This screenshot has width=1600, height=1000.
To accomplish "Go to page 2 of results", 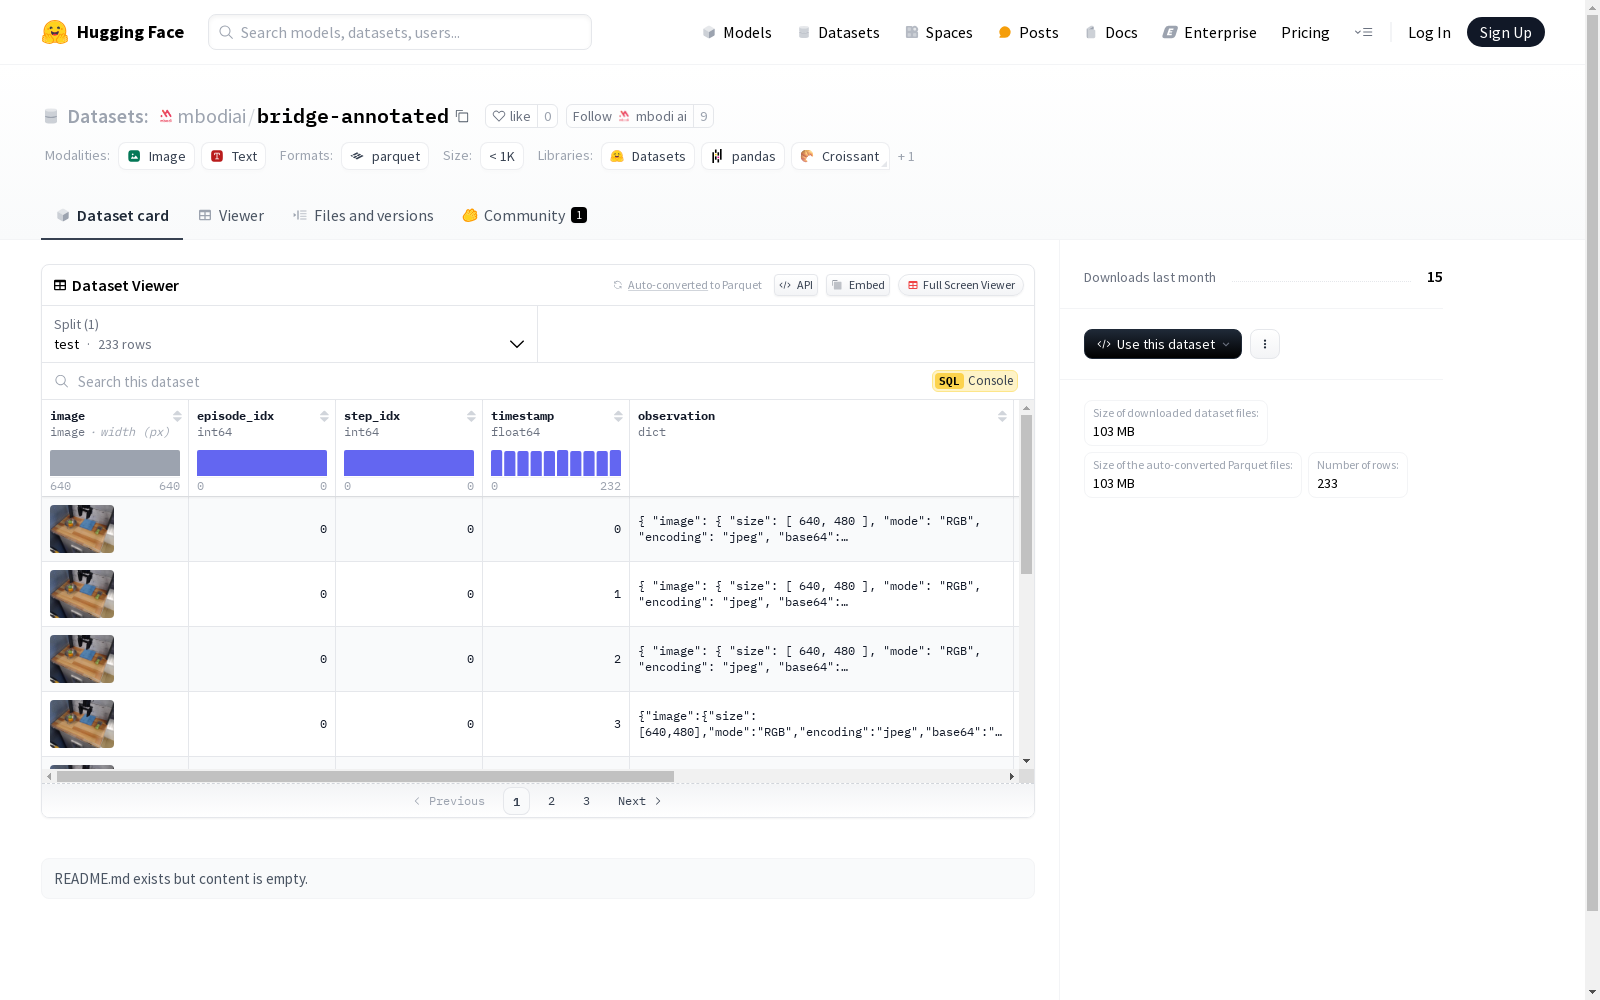I will click(x=551, y=801).
